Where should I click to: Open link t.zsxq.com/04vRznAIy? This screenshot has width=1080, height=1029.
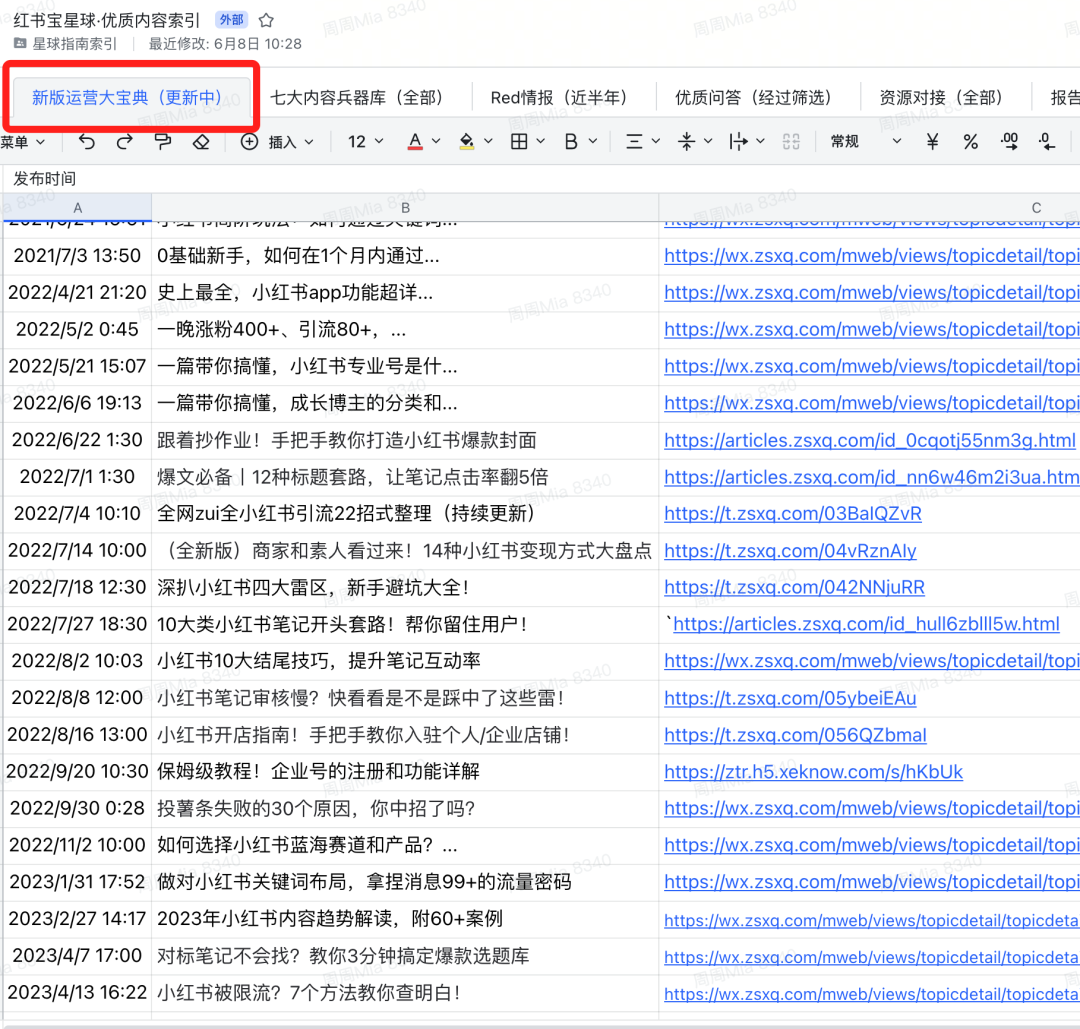(790, 551)
